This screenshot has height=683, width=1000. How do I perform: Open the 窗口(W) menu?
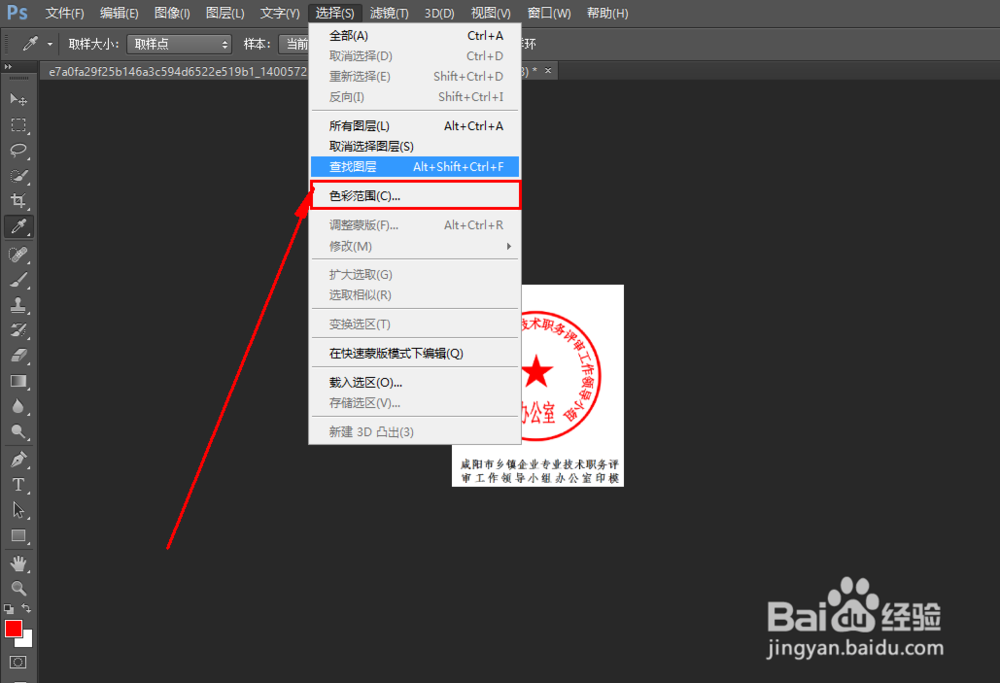[x=549, y=13]
